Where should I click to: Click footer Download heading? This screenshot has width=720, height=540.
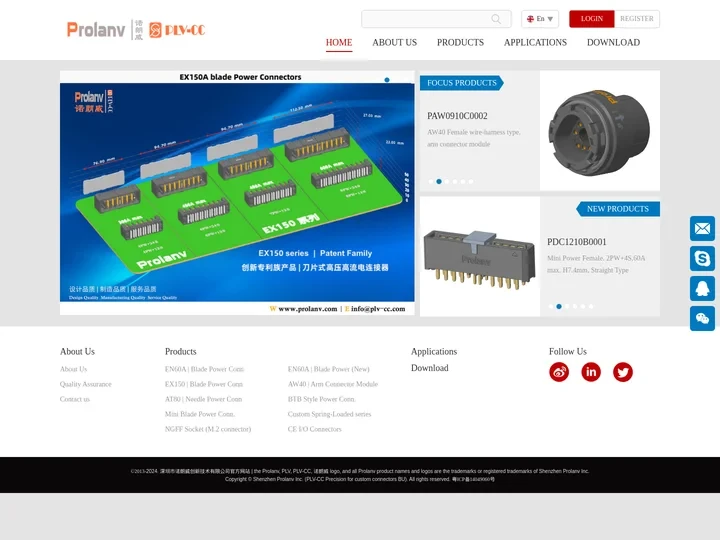[430, 368]
